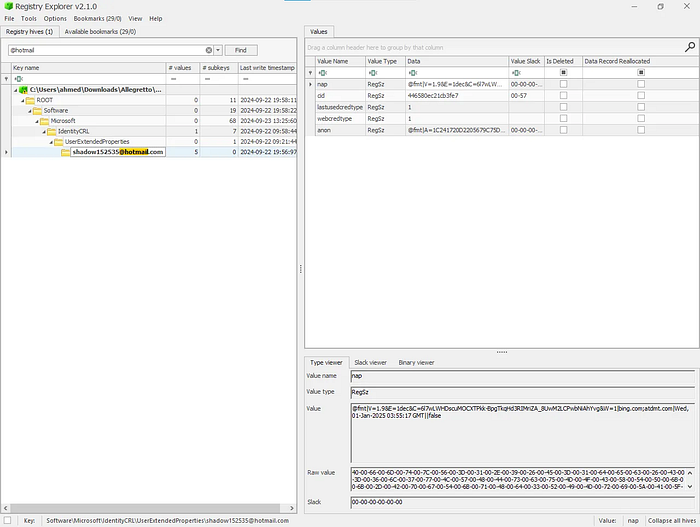The width and height of the screenshot is (700, 527).
Task: Collapse the IdentityCRL tree node
Action: tap(44, 132)
